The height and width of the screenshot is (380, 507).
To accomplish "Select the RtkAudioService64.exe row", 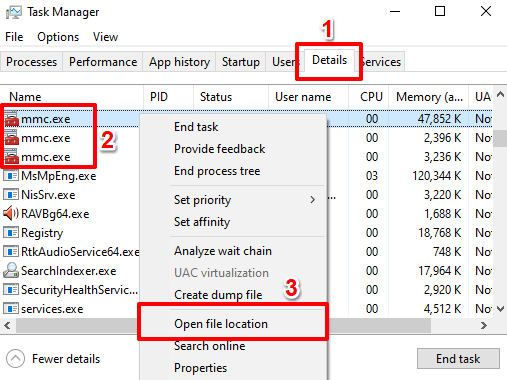I will pyautogui.click(x=247, y=252).
